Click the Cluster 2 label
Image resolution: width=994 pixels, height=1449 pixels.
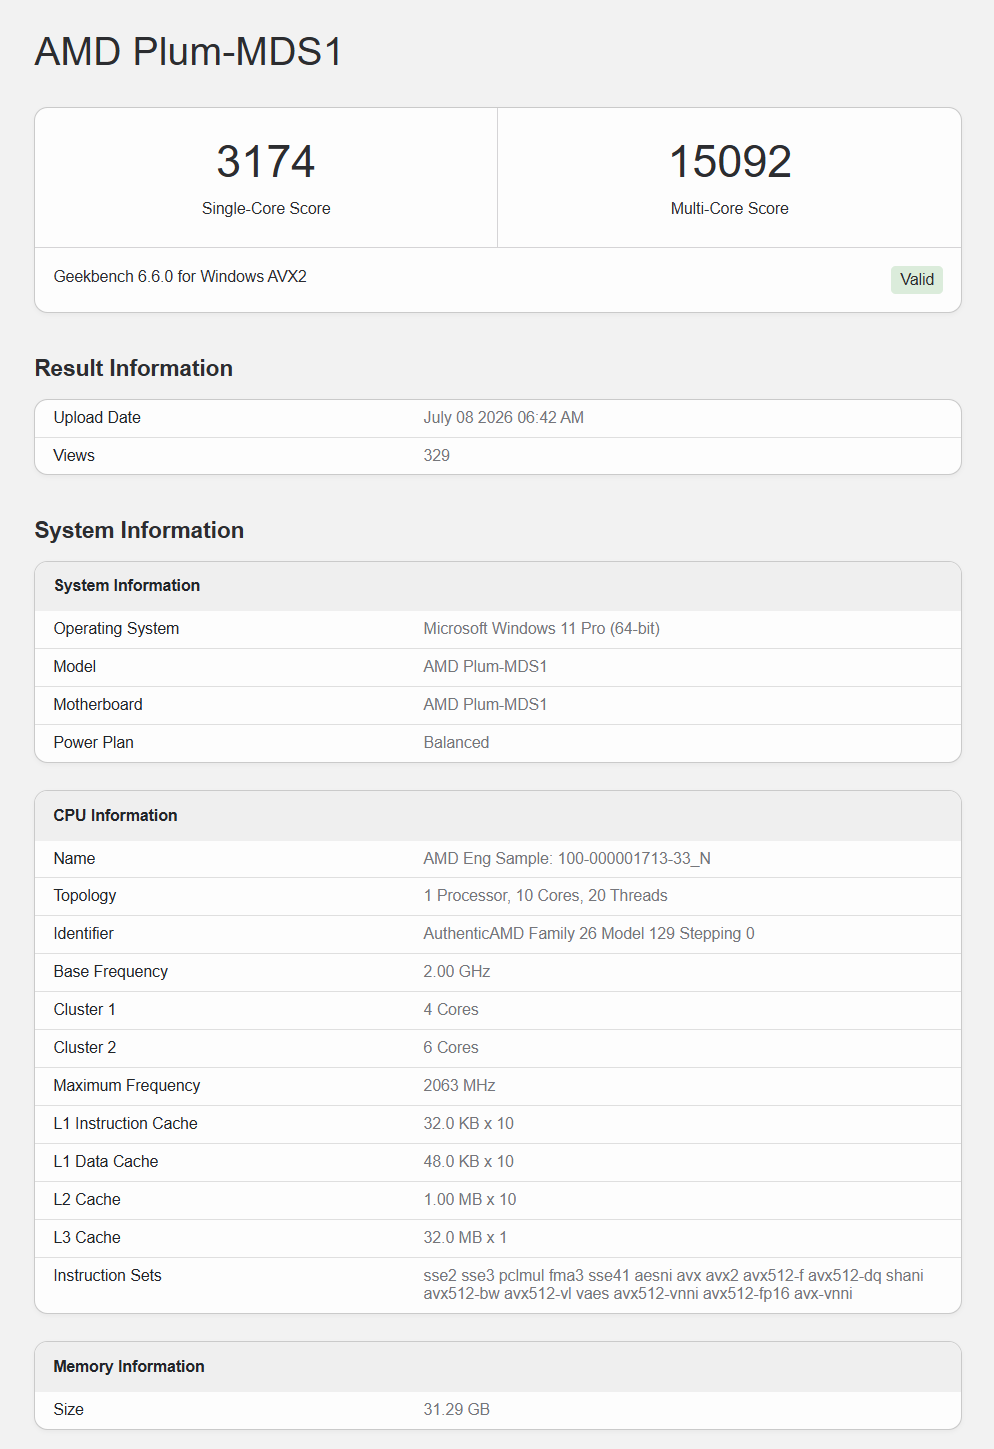pos(85,1047)
